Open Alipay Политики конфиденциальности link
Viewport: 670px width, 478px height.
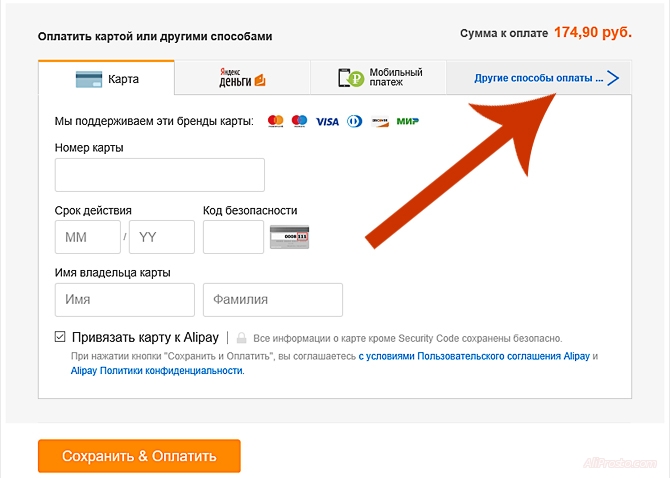(157, 371)
